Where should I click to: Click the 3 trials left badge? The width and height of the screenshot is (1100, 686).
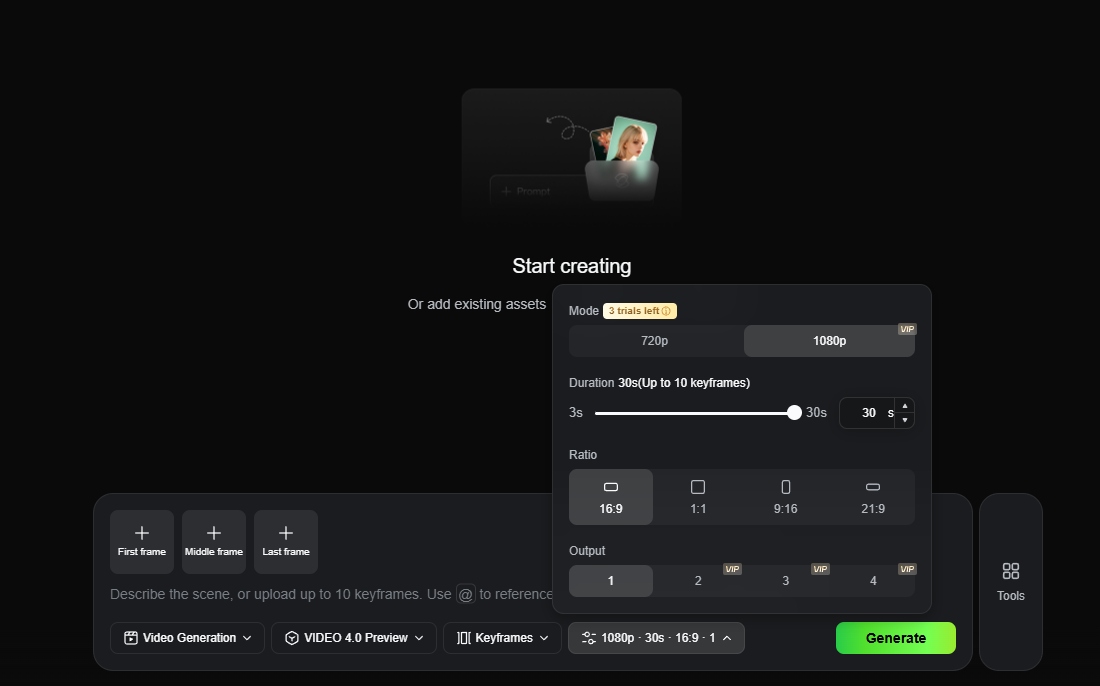pos(640,311)
